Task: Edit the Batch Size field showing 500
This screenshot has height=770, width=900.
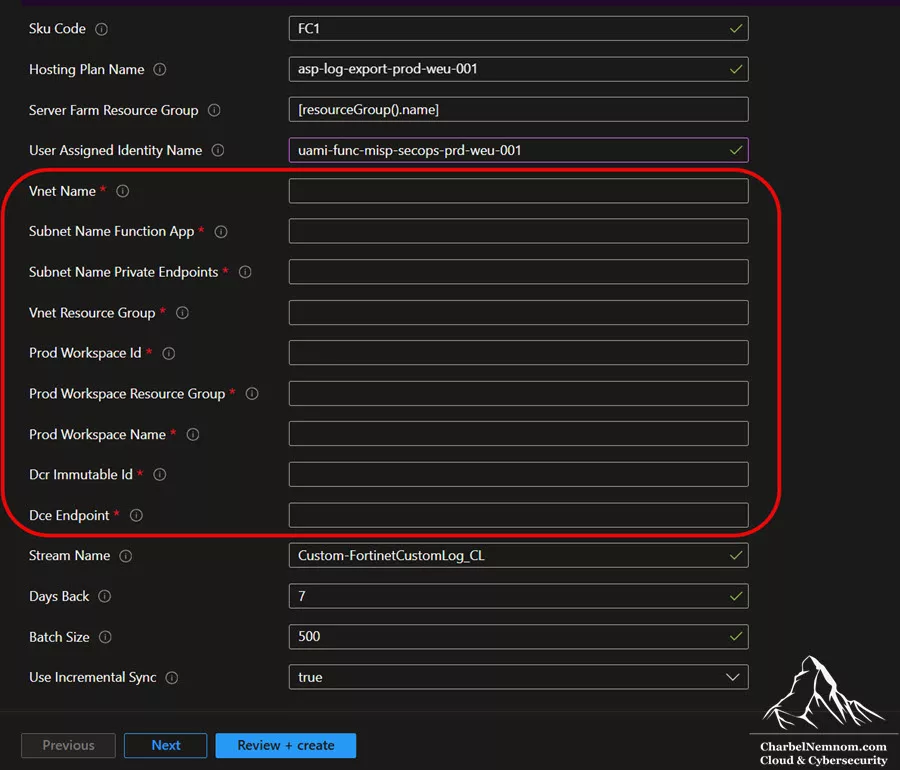Action: pyautogui.click(x=518, y=637)
